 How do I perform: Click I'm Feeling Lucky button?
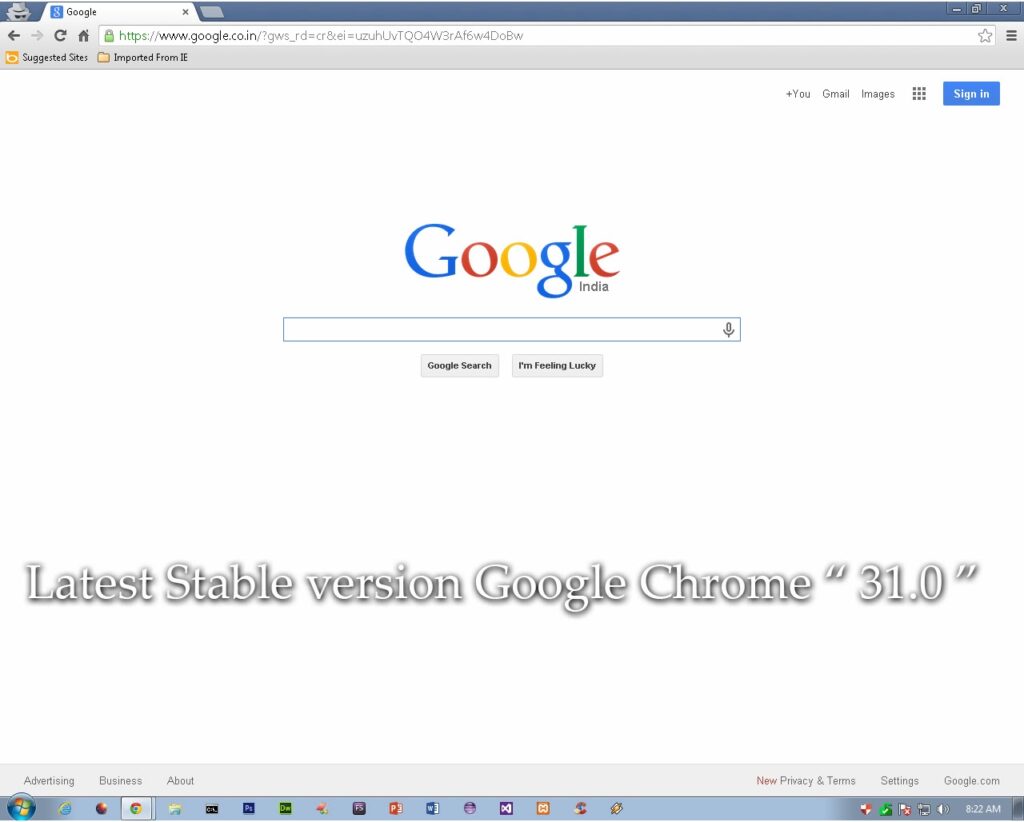(557, 366)
